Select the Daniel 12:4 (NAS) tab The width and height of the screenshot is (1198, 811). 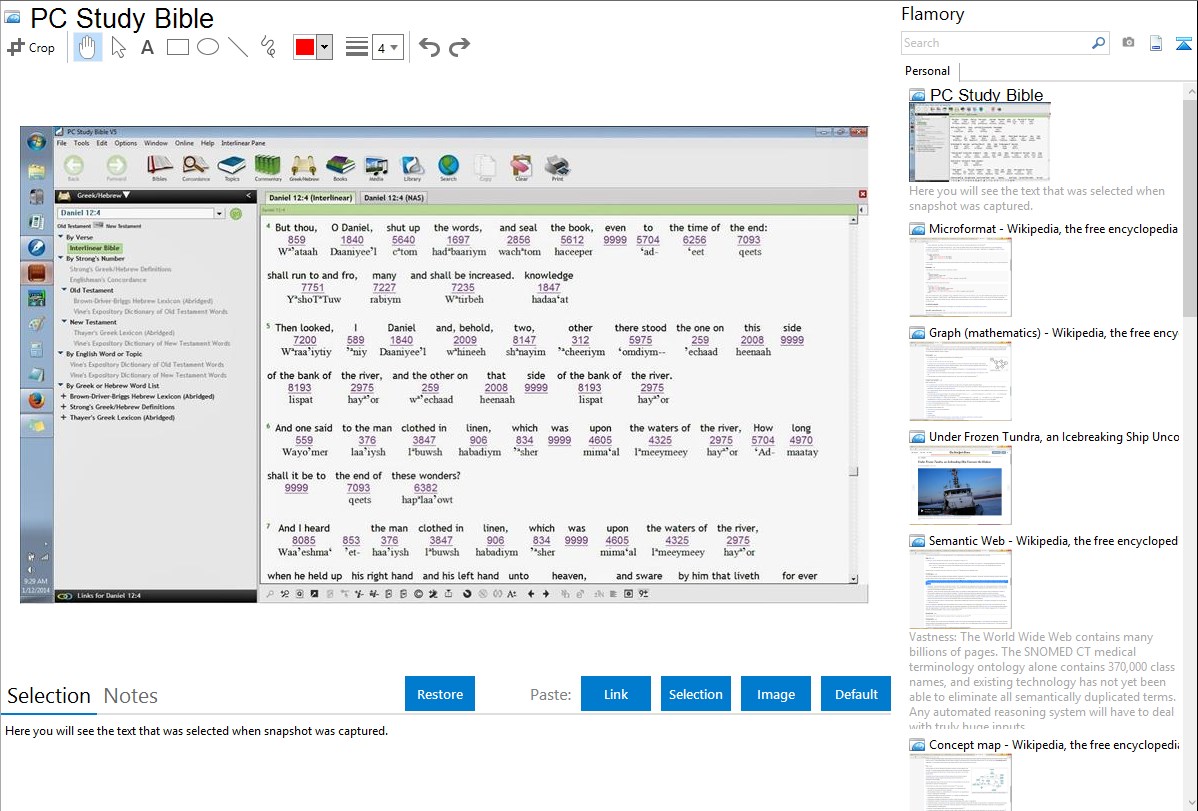point(393,198)
